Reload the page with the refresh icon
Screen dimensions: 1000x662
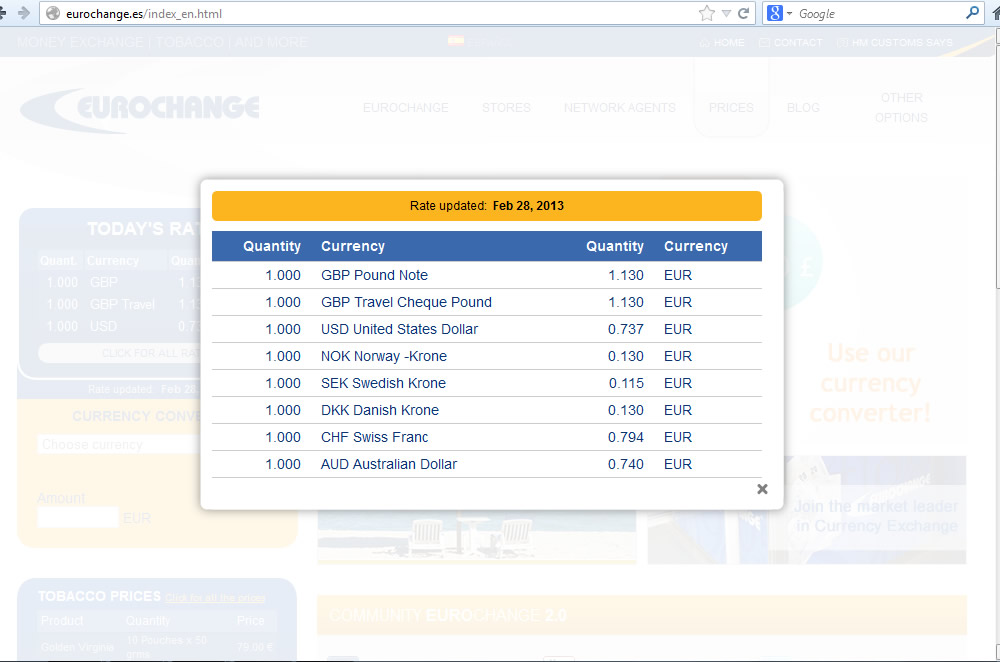[x=744, y=14]
